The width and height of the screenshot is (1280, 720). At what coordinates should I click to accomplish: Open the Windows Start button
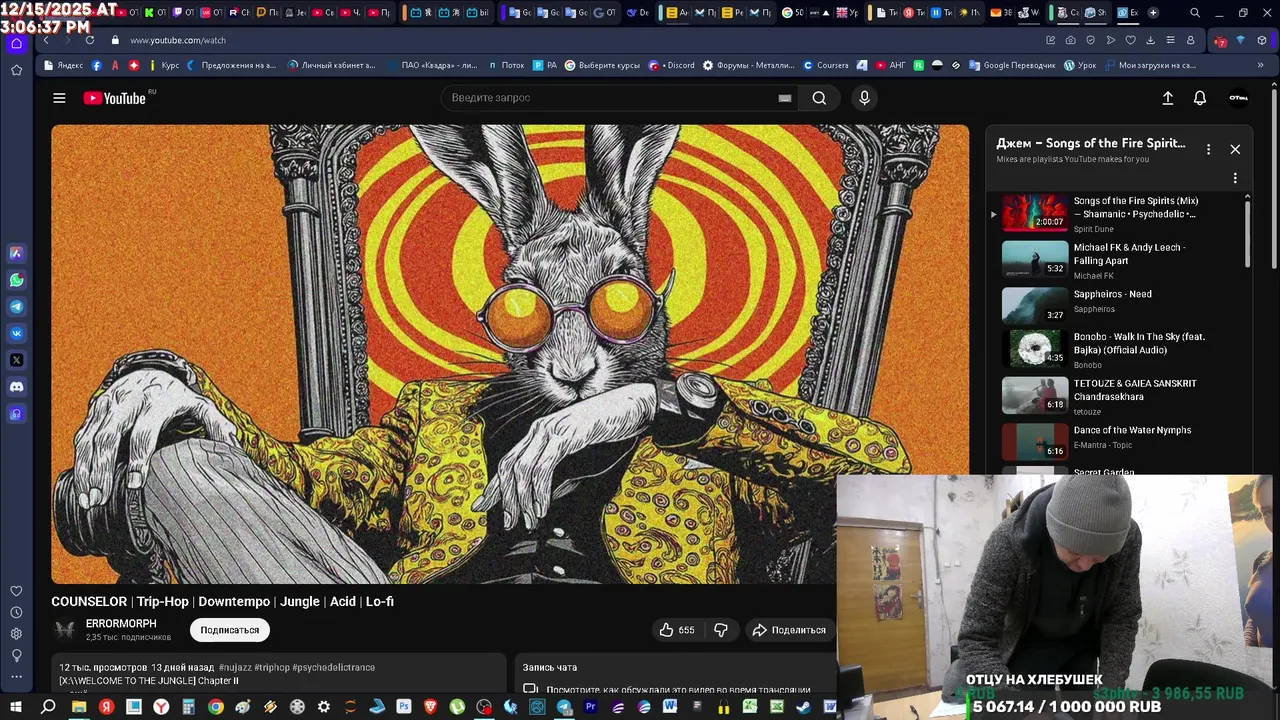click(x=16, y=707)
